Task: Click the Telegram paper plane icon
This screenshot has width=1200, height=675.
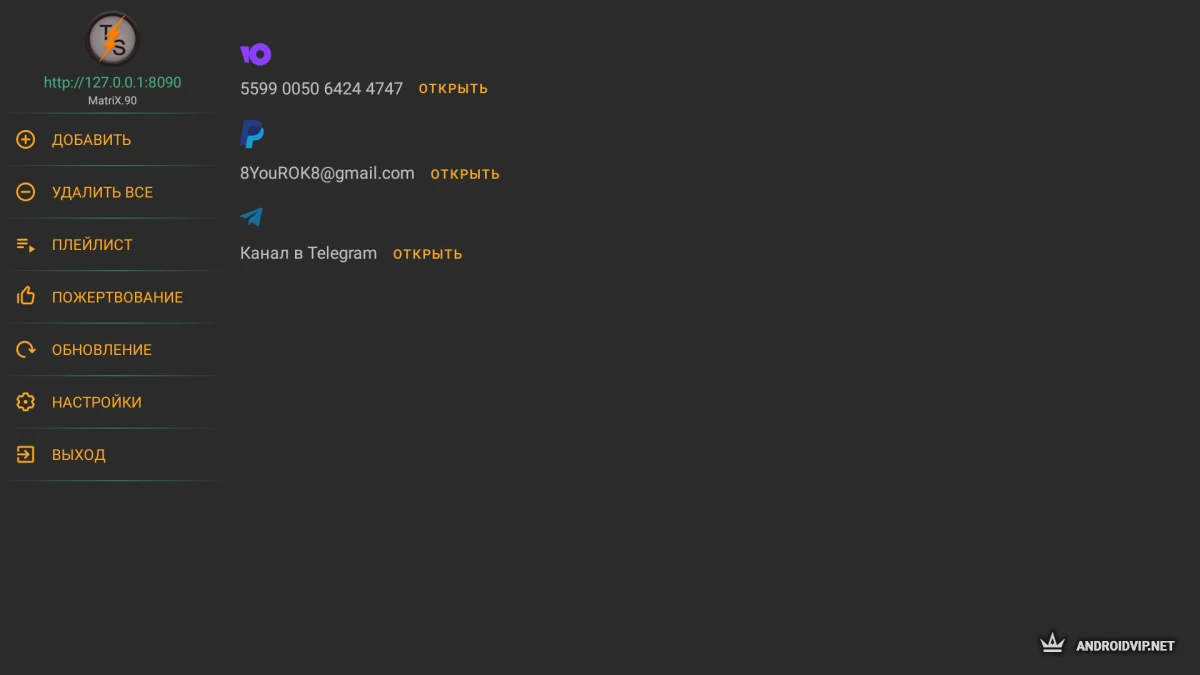Action: pyautogui.click(x=252, y=216)
